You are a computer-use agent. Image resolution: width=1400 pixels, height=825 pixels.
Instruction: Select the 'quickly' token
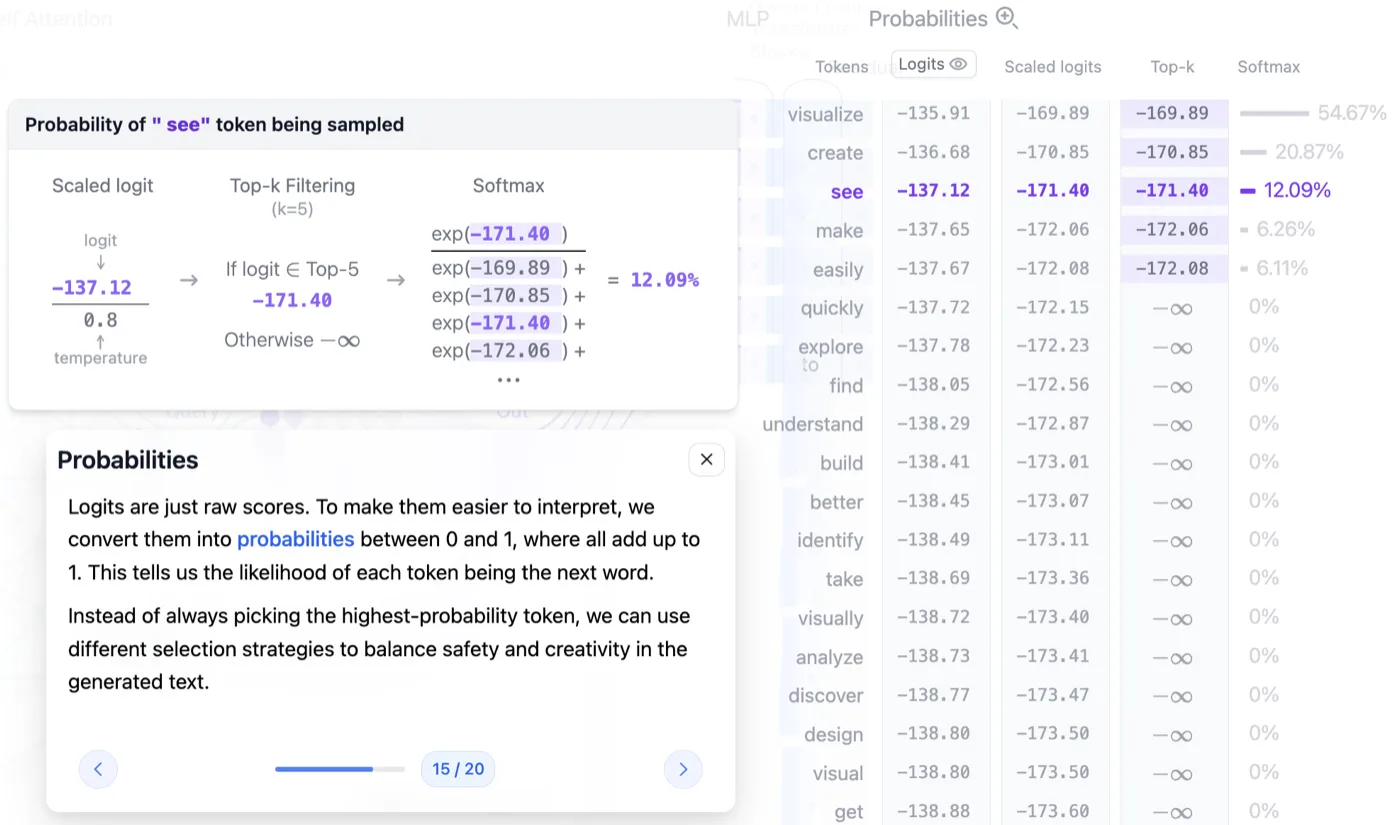(x=832, y=308)
